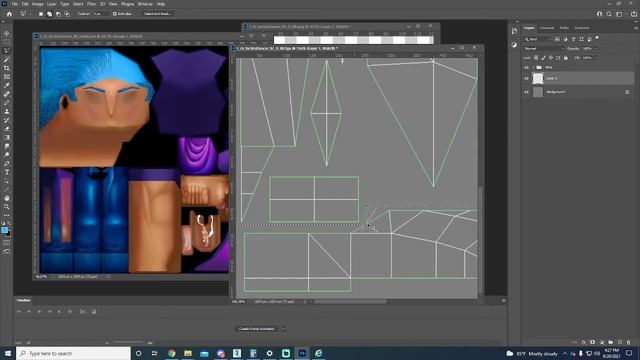Open the Opacity dropdown arrow
640x360 pixels.
596,49
